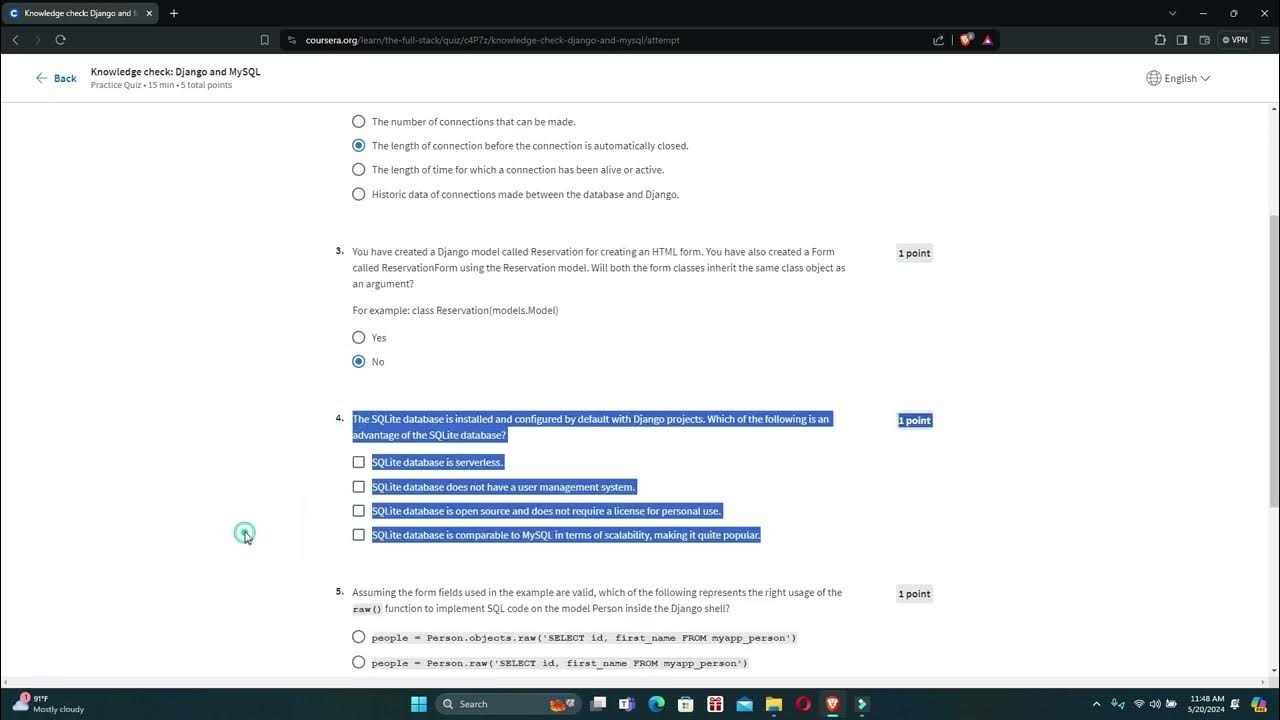The width and height of the screenshot is (1280, 720).
Task: Check 'SQLite database is serverless'
Action: [x=358, y=462]
